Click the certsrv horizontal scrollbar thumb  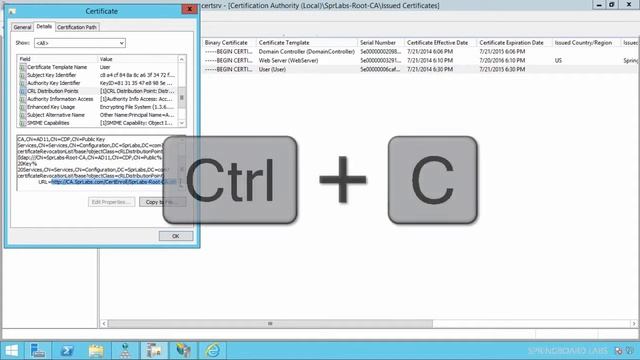click(x=270, y=324)
